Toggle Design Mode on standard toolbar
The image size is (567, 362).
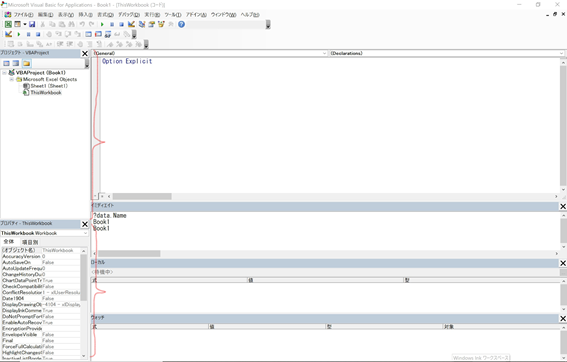tap(131, 24)
